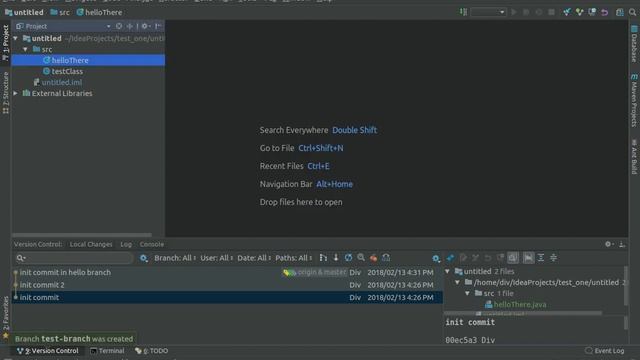
Task: Click Highlight non-picked commits icon
Action: pos(386,258)
